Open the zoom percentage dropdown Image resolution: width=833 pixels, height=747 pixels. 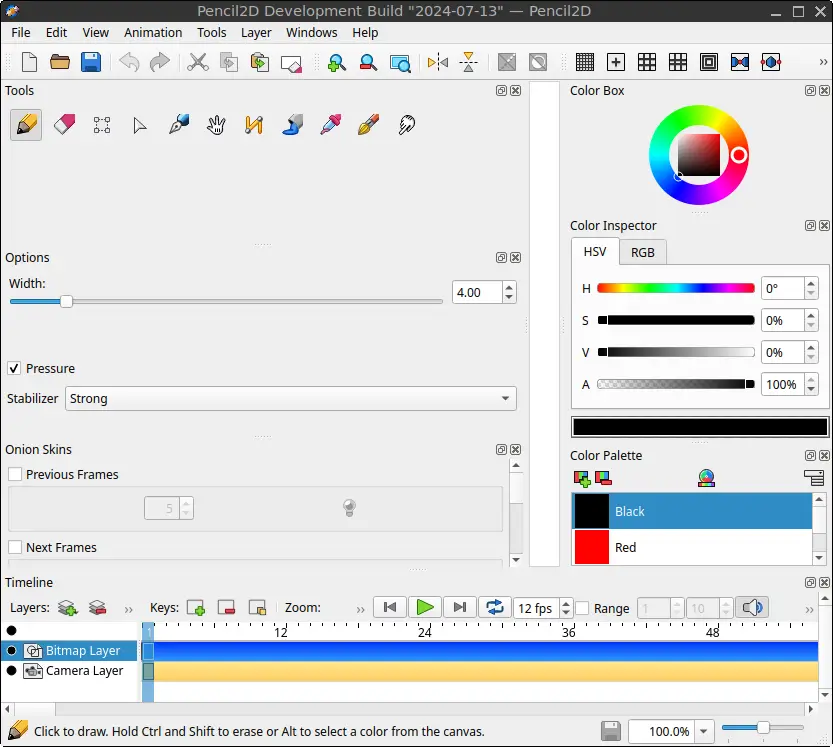click(703, 732)
